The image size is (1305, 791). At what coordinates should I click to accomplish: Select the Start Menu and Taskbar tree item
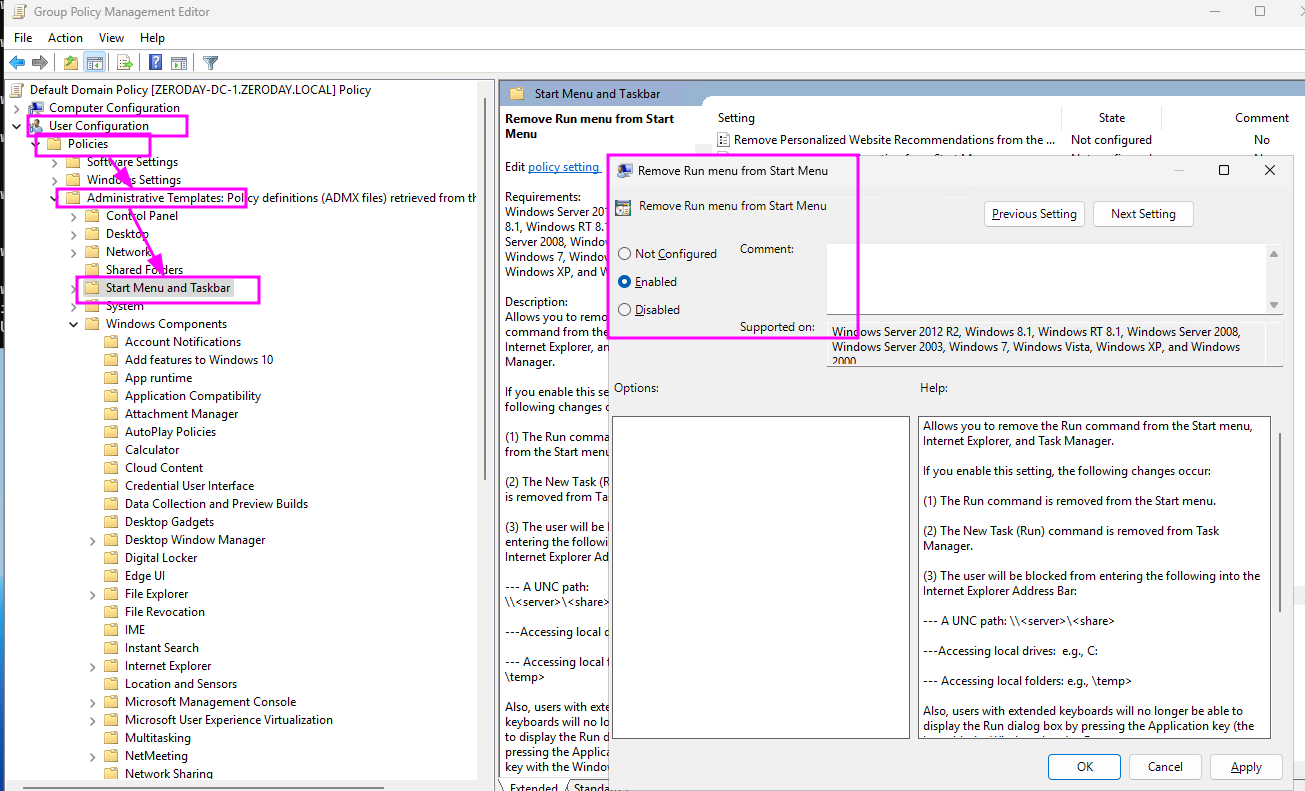point(168,288)
